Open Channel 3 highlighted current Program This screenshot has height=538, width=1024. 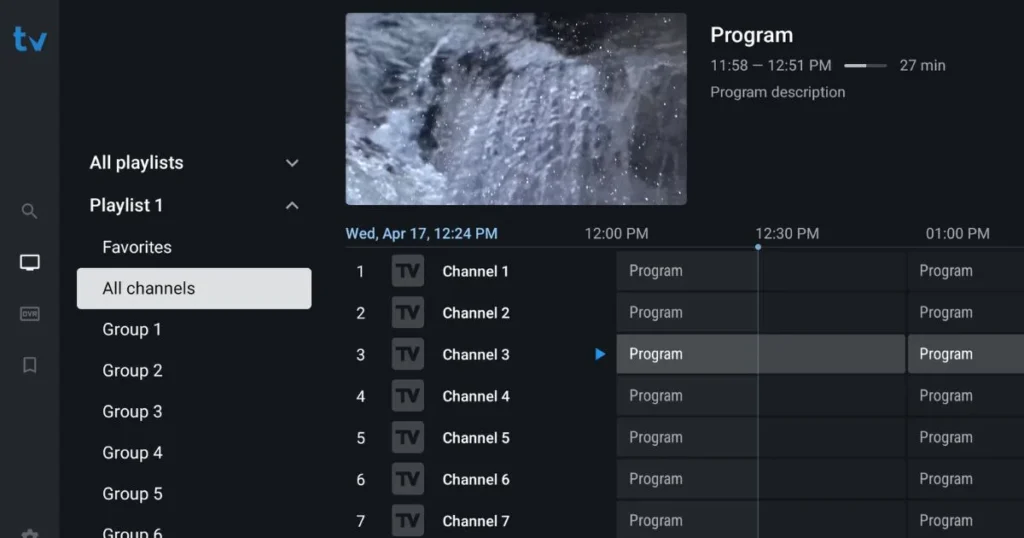tap(761, 354)
